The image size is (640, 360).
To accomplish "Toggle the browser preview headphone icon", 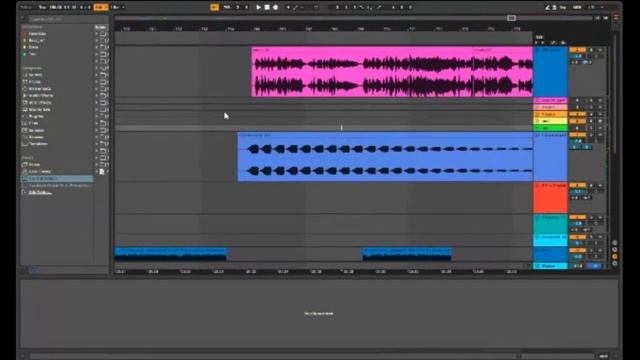I will pos(34,269).
